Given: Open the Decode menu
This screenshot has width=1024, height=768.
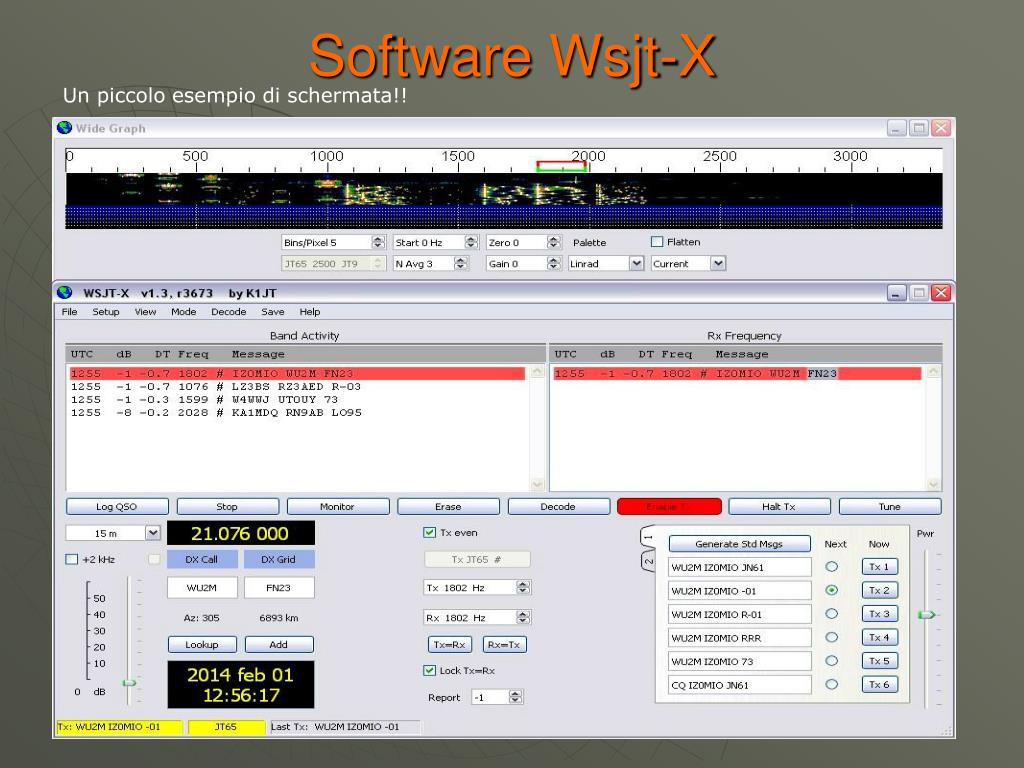Looking at the screenshot, I should (229, 312).
